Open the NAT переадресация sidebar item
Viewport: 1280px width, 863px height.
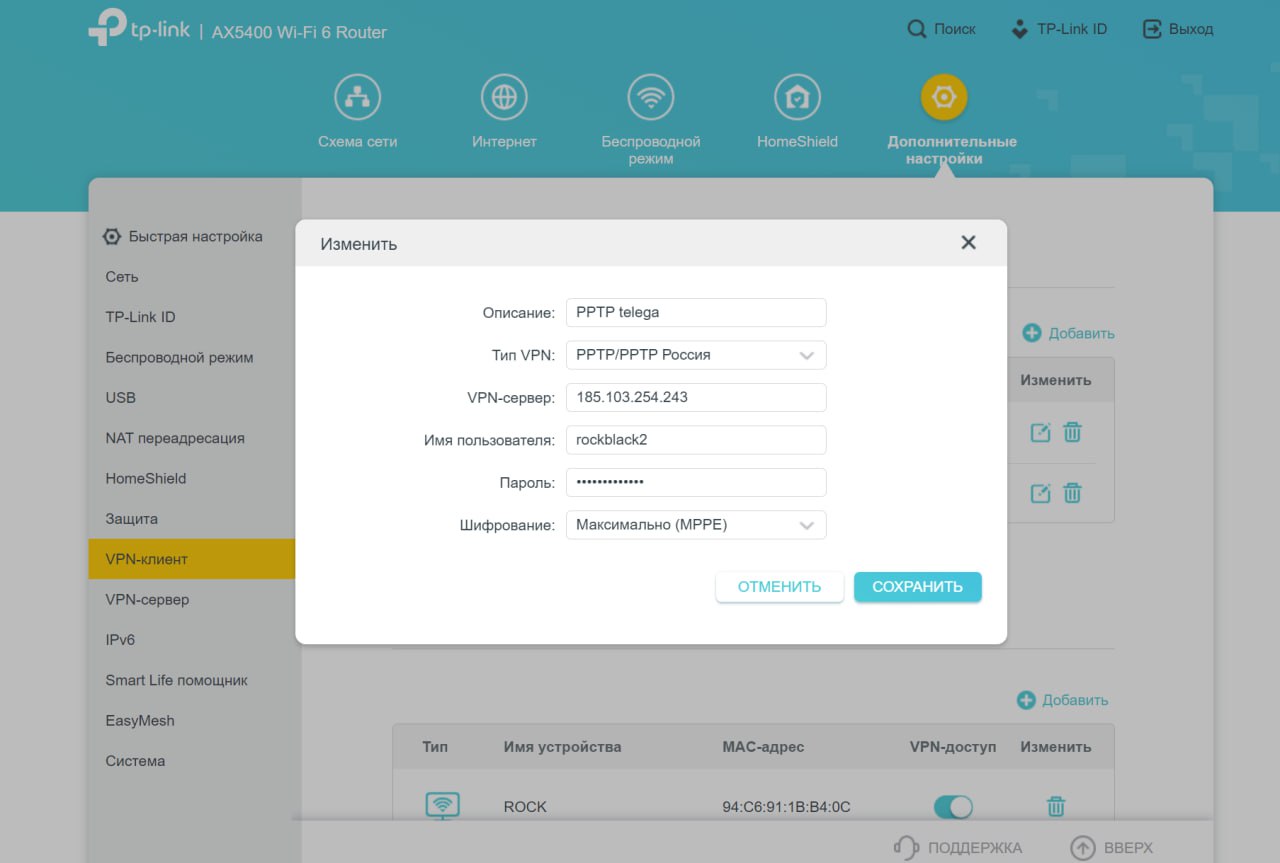[x=175, y=438]
